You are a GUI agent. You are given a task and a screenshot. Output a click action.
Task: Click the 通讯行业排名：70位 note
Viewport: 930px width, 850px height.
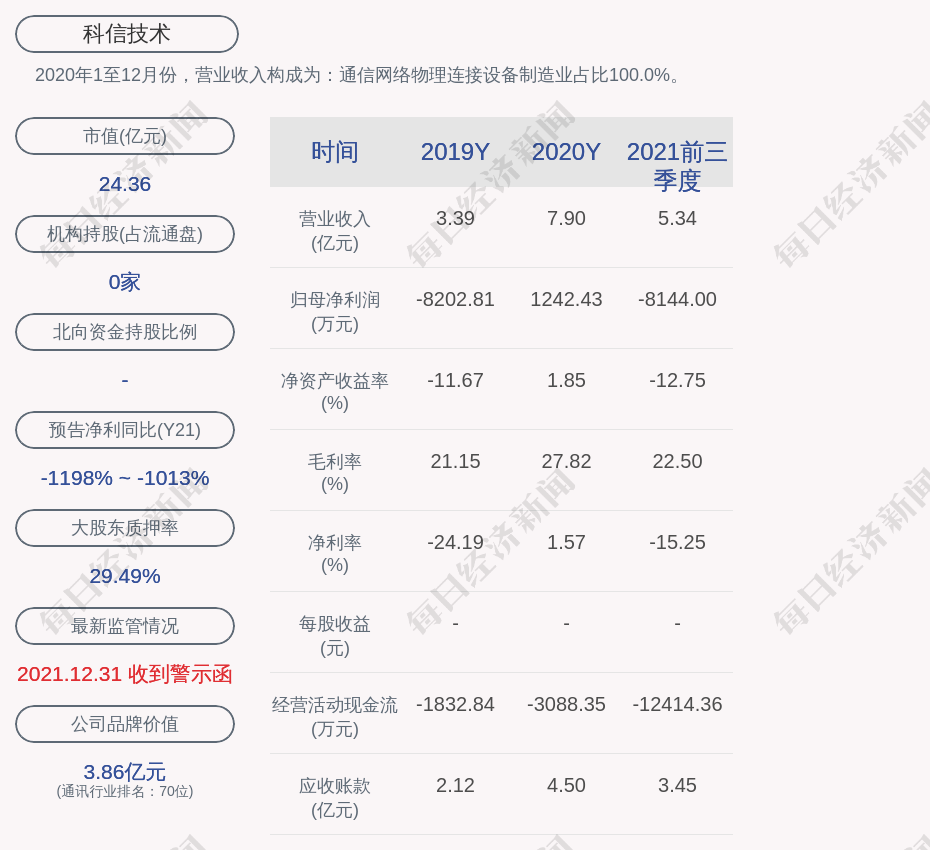pos(125,791)
